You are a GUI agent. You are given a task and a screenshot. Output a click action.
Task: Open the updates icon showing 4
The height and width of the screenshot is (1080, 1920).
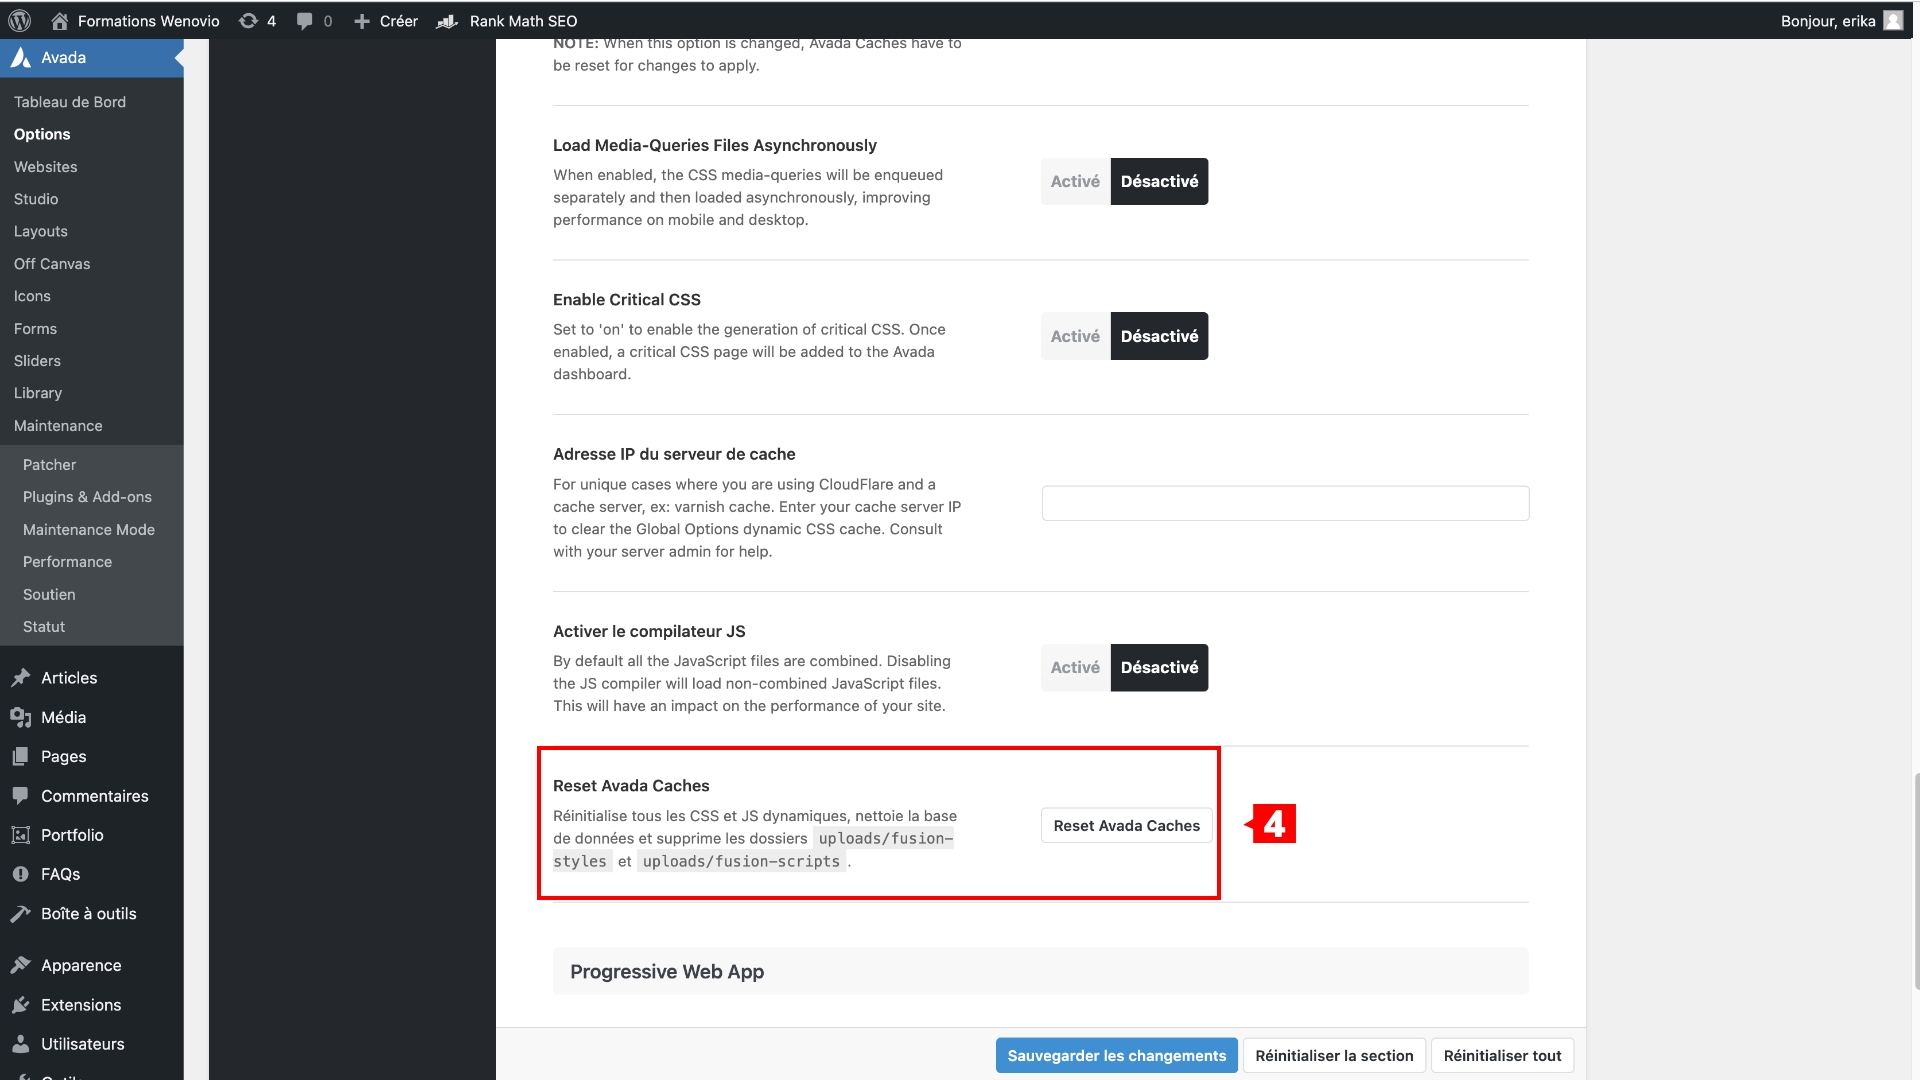pos(248,21)
